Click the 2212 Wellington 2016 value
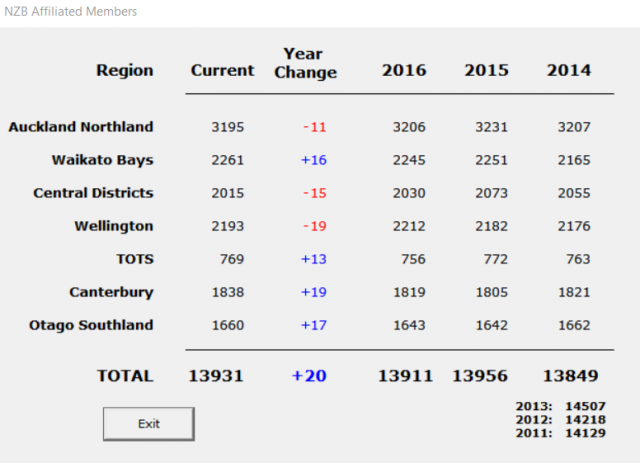The width and height of the screenshot is (640, 463). point(409,226)
